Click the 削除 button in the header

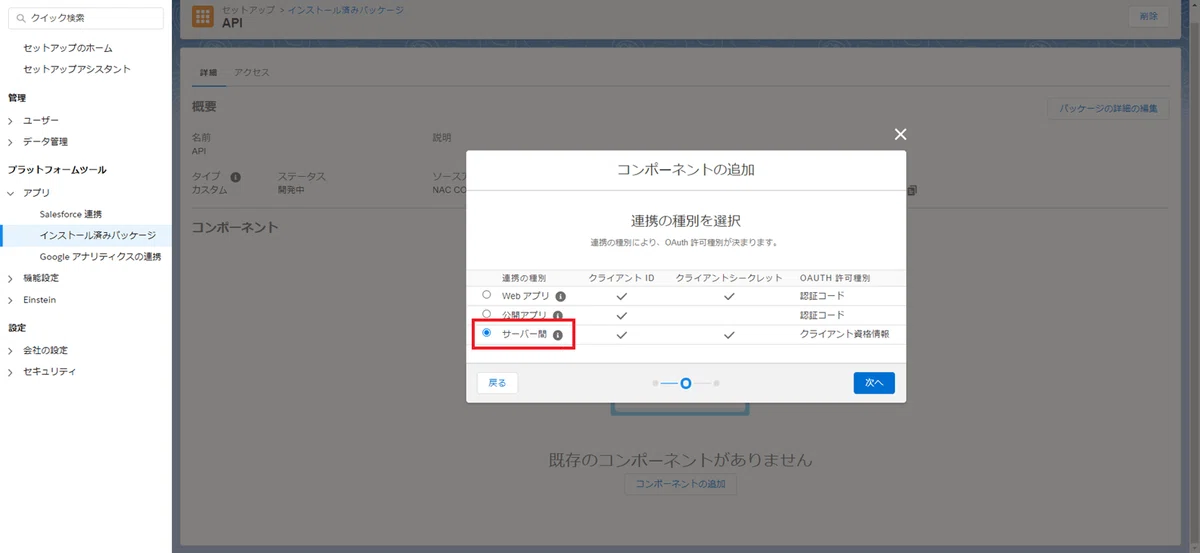[1148, 16]
